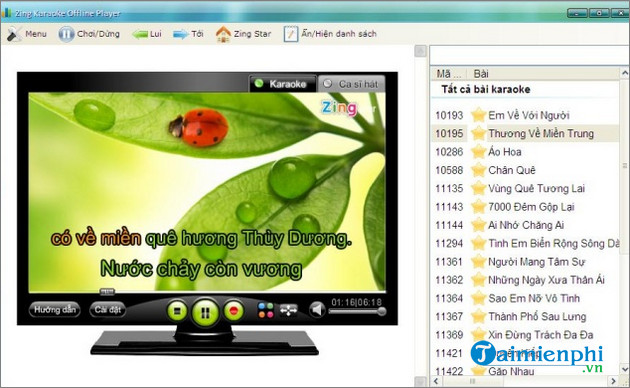Pause the song with center button

pyautogui.click(x=205, y=312)
